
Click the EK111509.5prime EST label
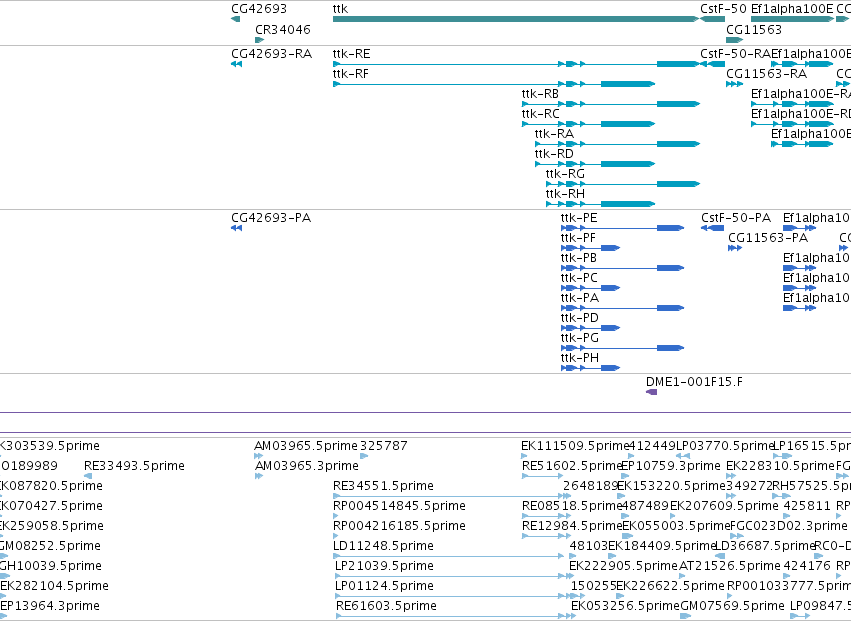575,446
